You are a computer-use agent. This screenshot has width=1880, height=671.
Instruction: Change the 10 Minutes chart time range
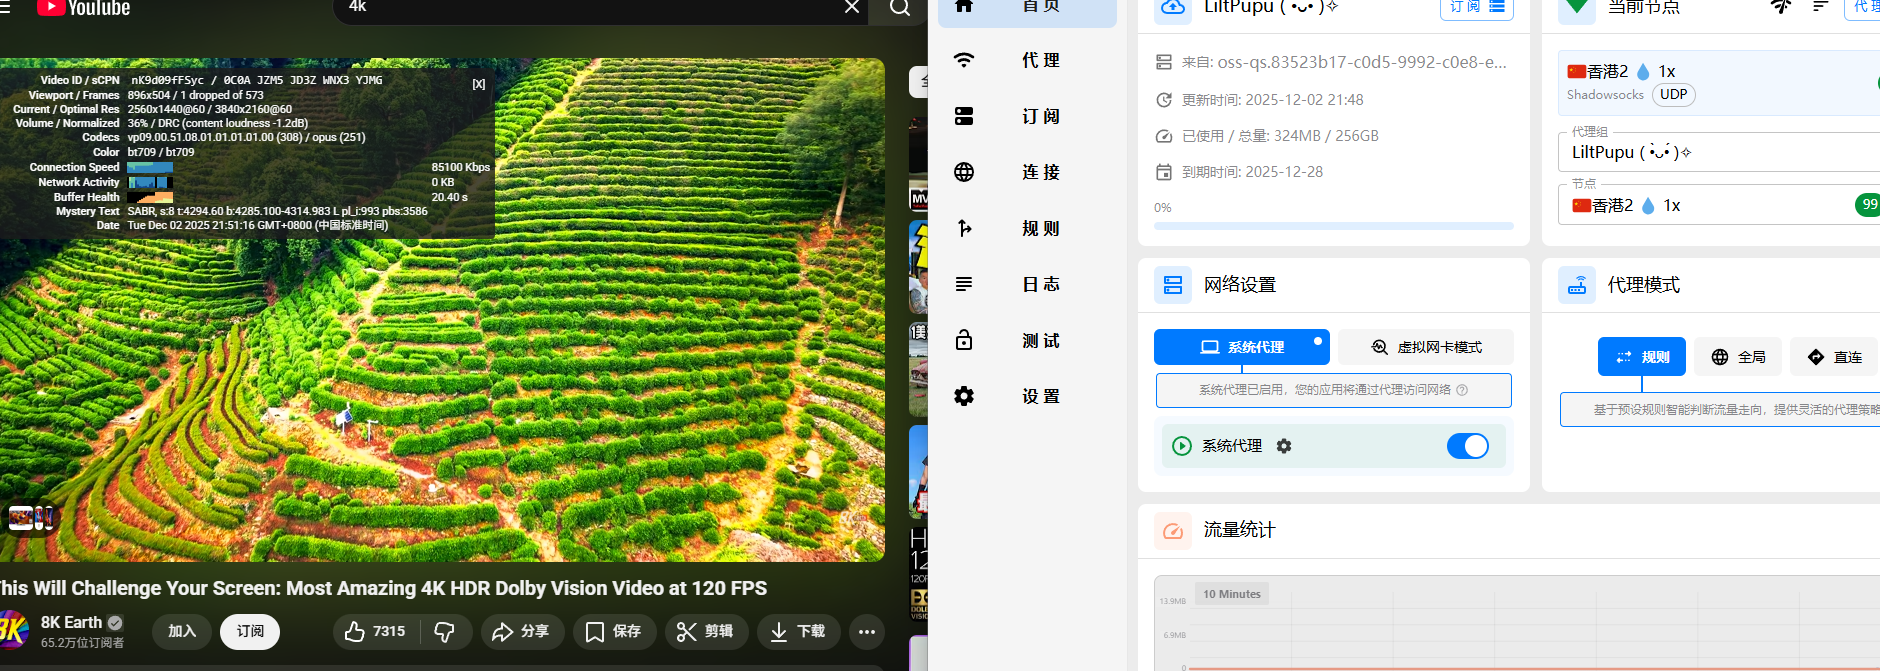(x=1231, y=594)
